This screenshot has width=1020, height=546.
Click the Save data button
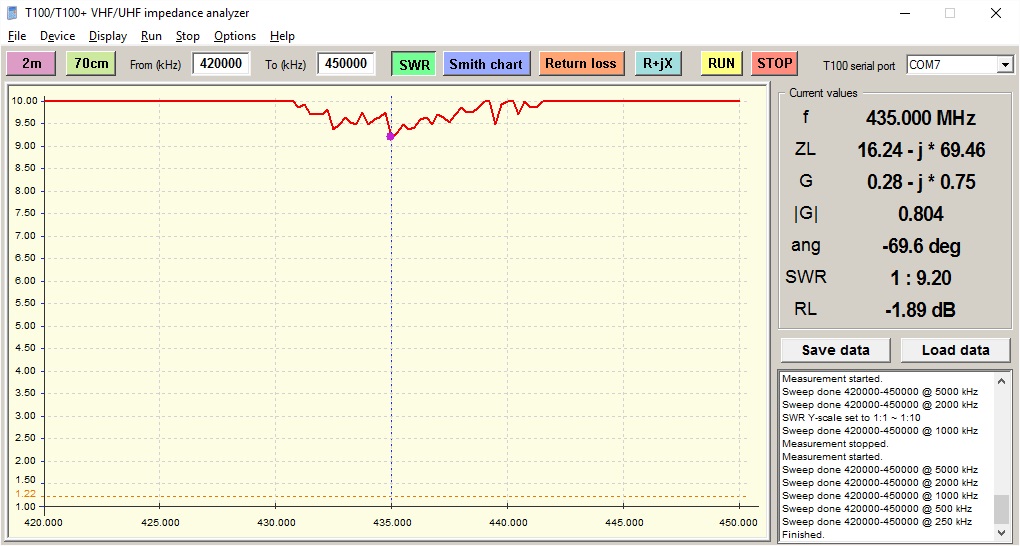pyautogui.click(x=835, y=350)
